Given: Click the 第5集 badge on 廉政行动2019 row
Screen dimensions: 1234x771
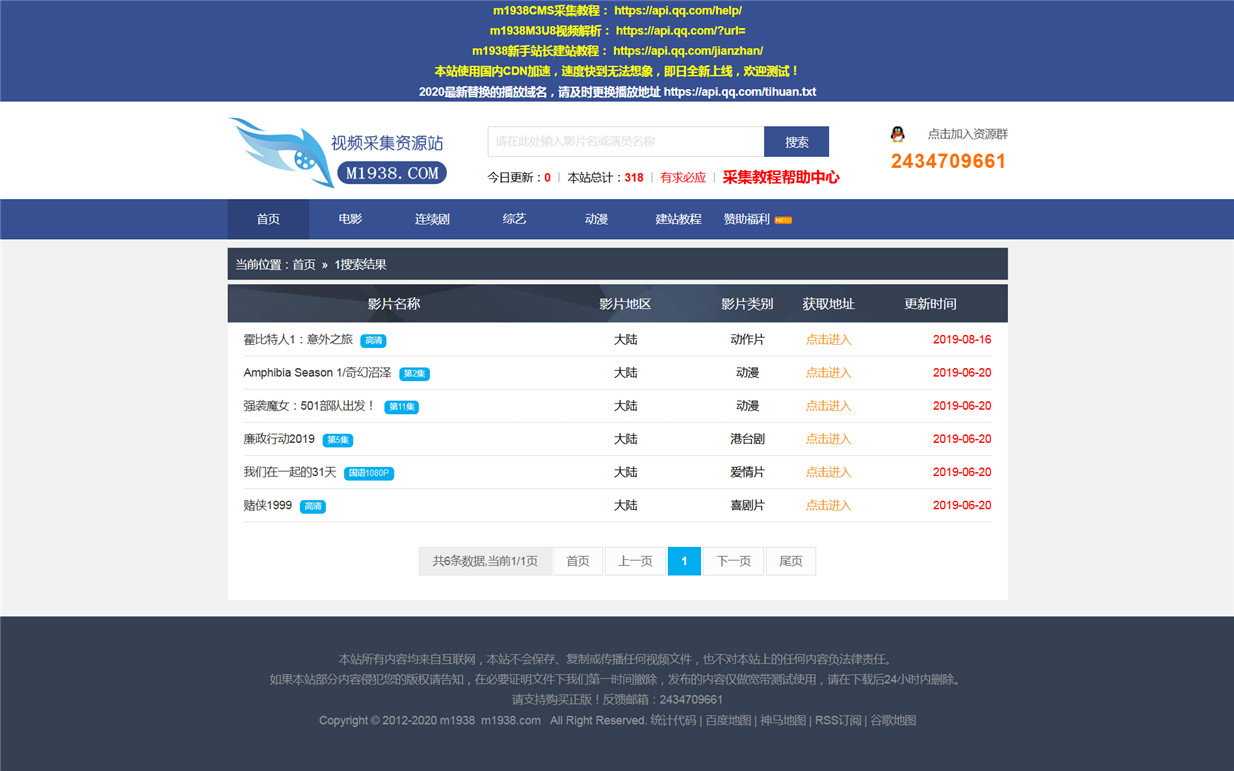Looking at the screenshot, I should 338,440.
